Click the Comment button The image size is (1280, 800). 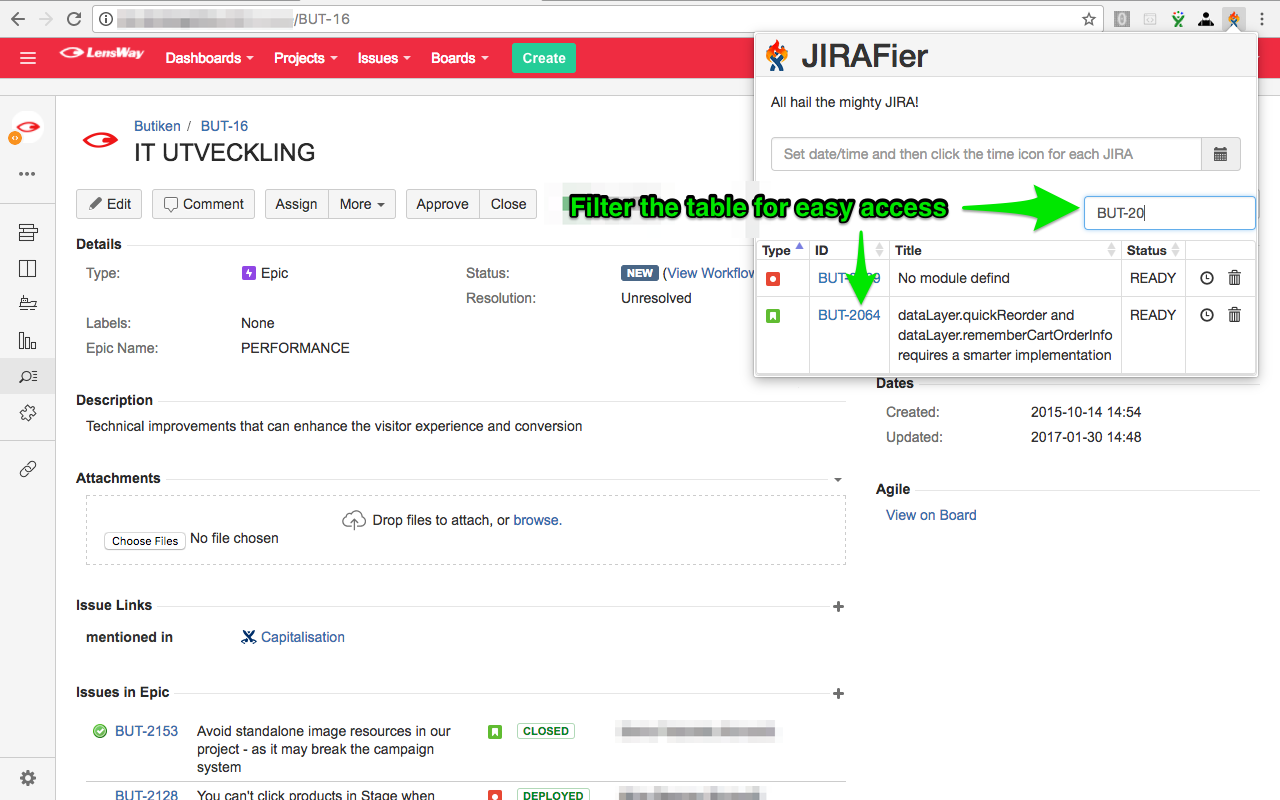[203, 204]
